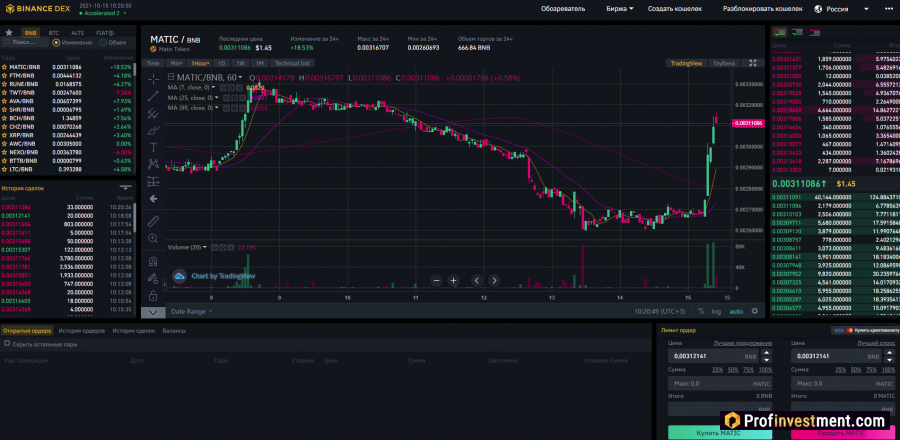Click the pair search field Поиск
Image resolution: width=900 pixels, height=440 pixels.
click(25, 42)
